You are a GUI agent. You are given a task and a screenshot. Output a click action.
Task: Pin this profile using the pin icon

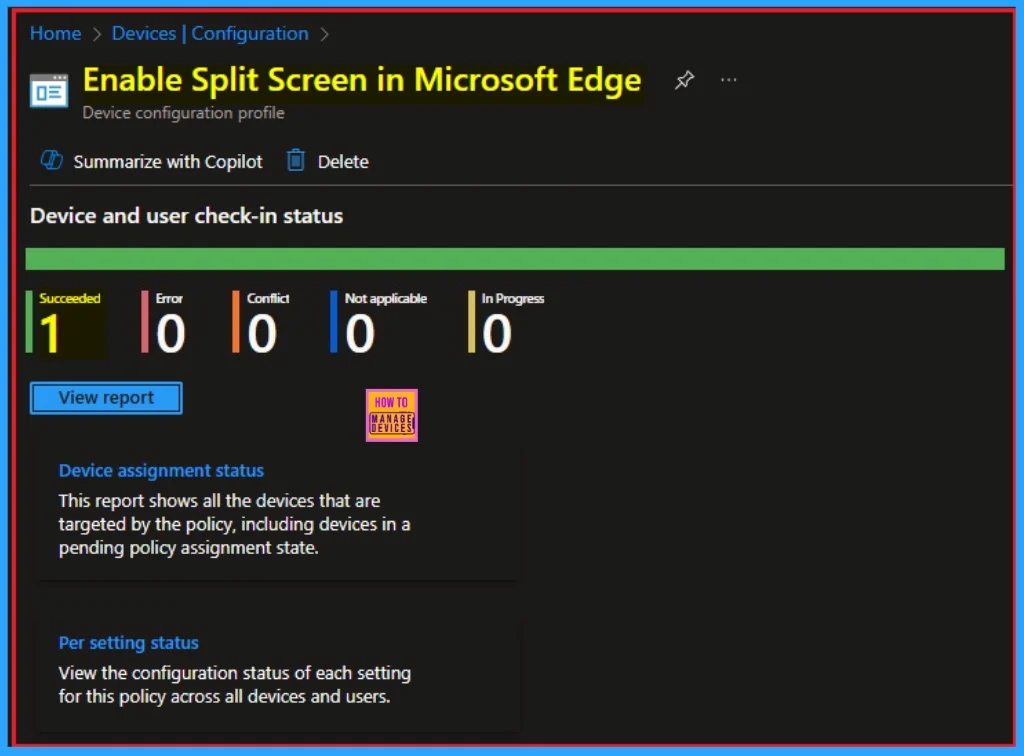tap(684, 80)
